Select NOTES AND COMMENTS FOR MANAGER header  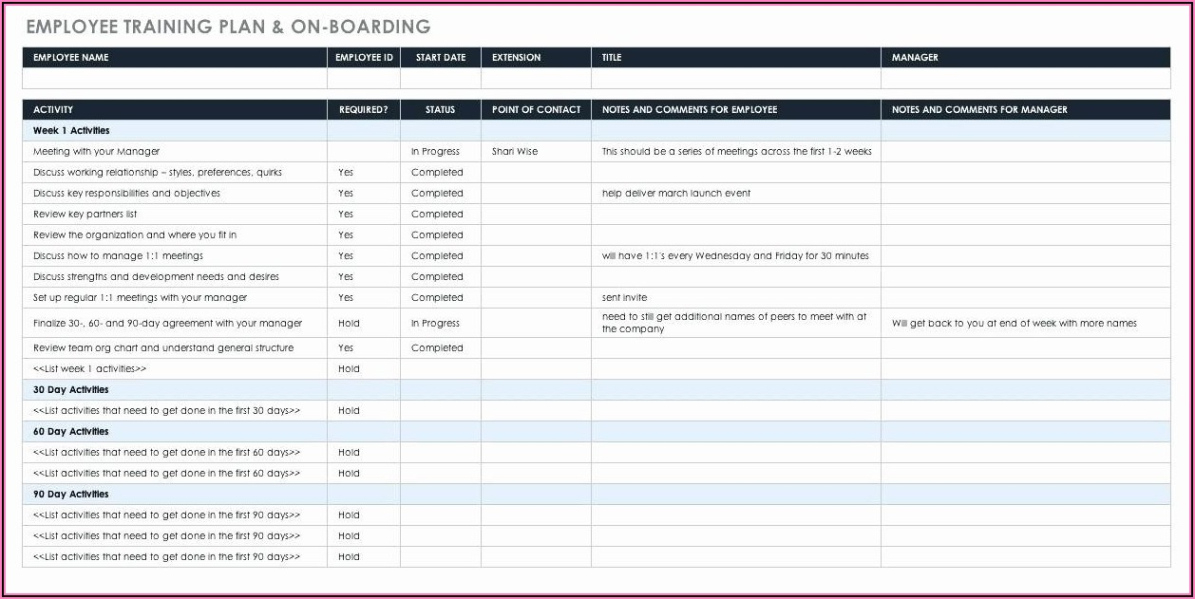(1026, 110)
